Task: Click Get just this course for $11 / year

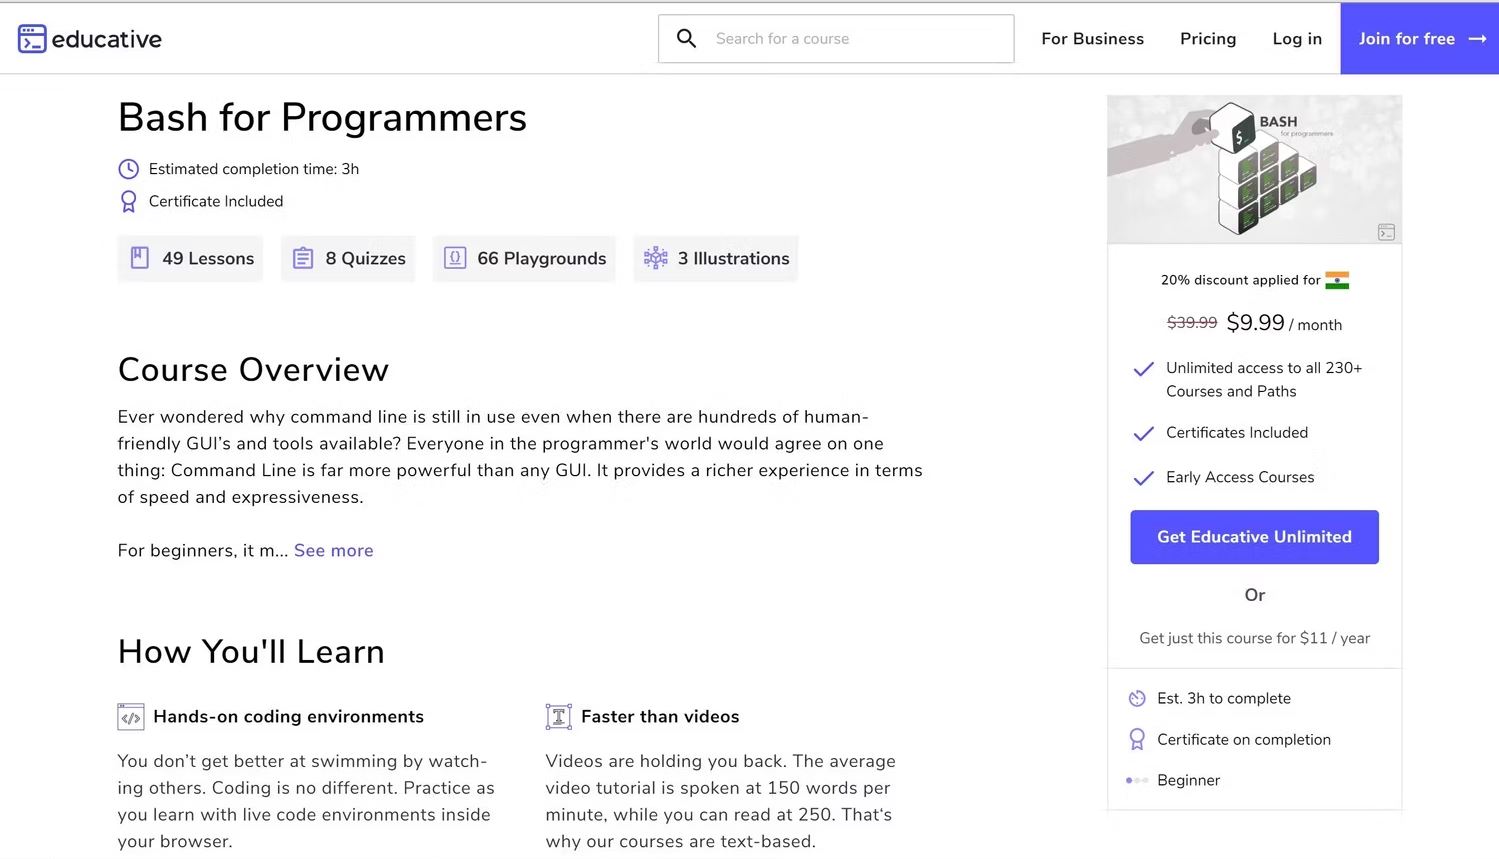Action: pyautogui.click(x=1254, y=638)
